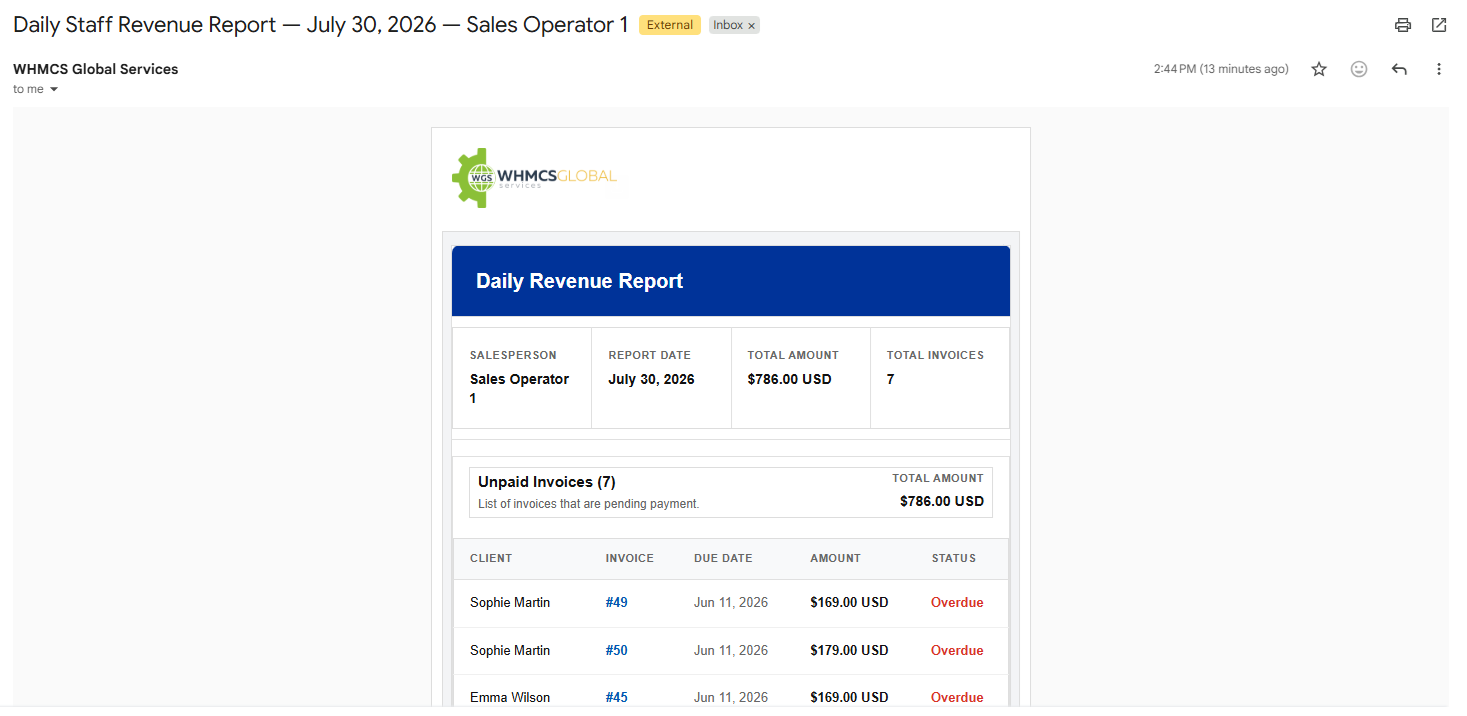Remove Inbox label with x

tap(751, 26)
